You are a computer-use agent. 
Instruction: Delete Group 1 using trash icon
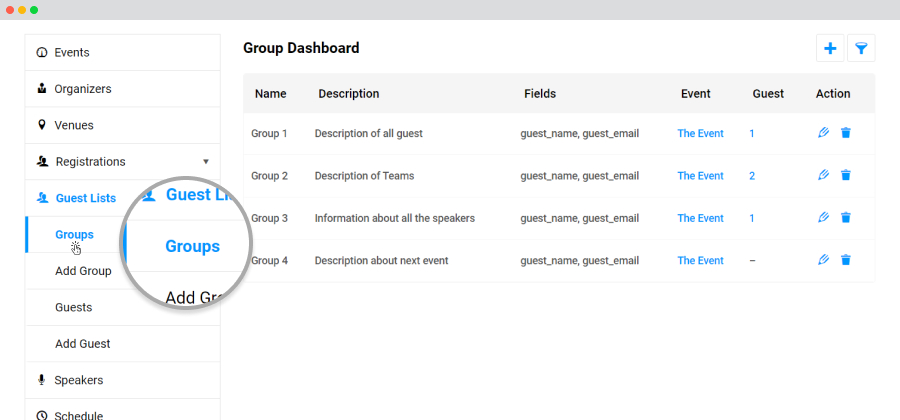click(845, 133)
